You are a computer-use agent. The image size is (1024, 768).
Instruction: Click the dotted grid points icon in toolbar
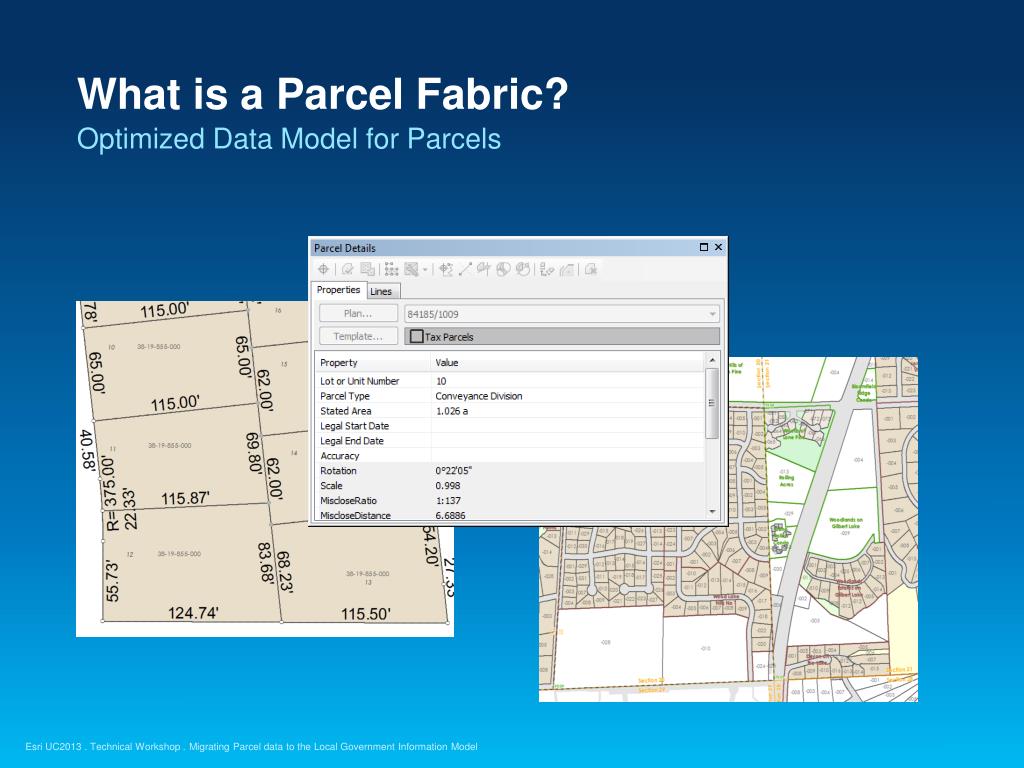pos(391,269)
